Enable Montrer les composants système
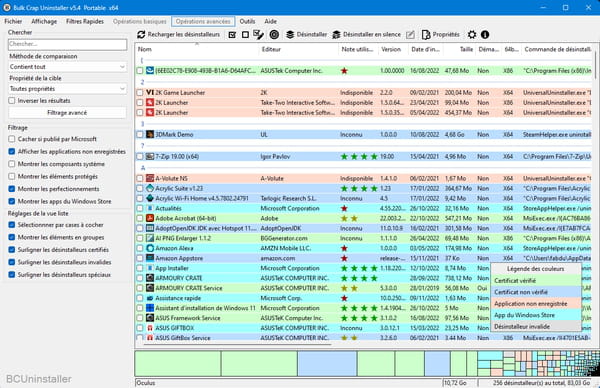600x388 pixels. [12, 164]
